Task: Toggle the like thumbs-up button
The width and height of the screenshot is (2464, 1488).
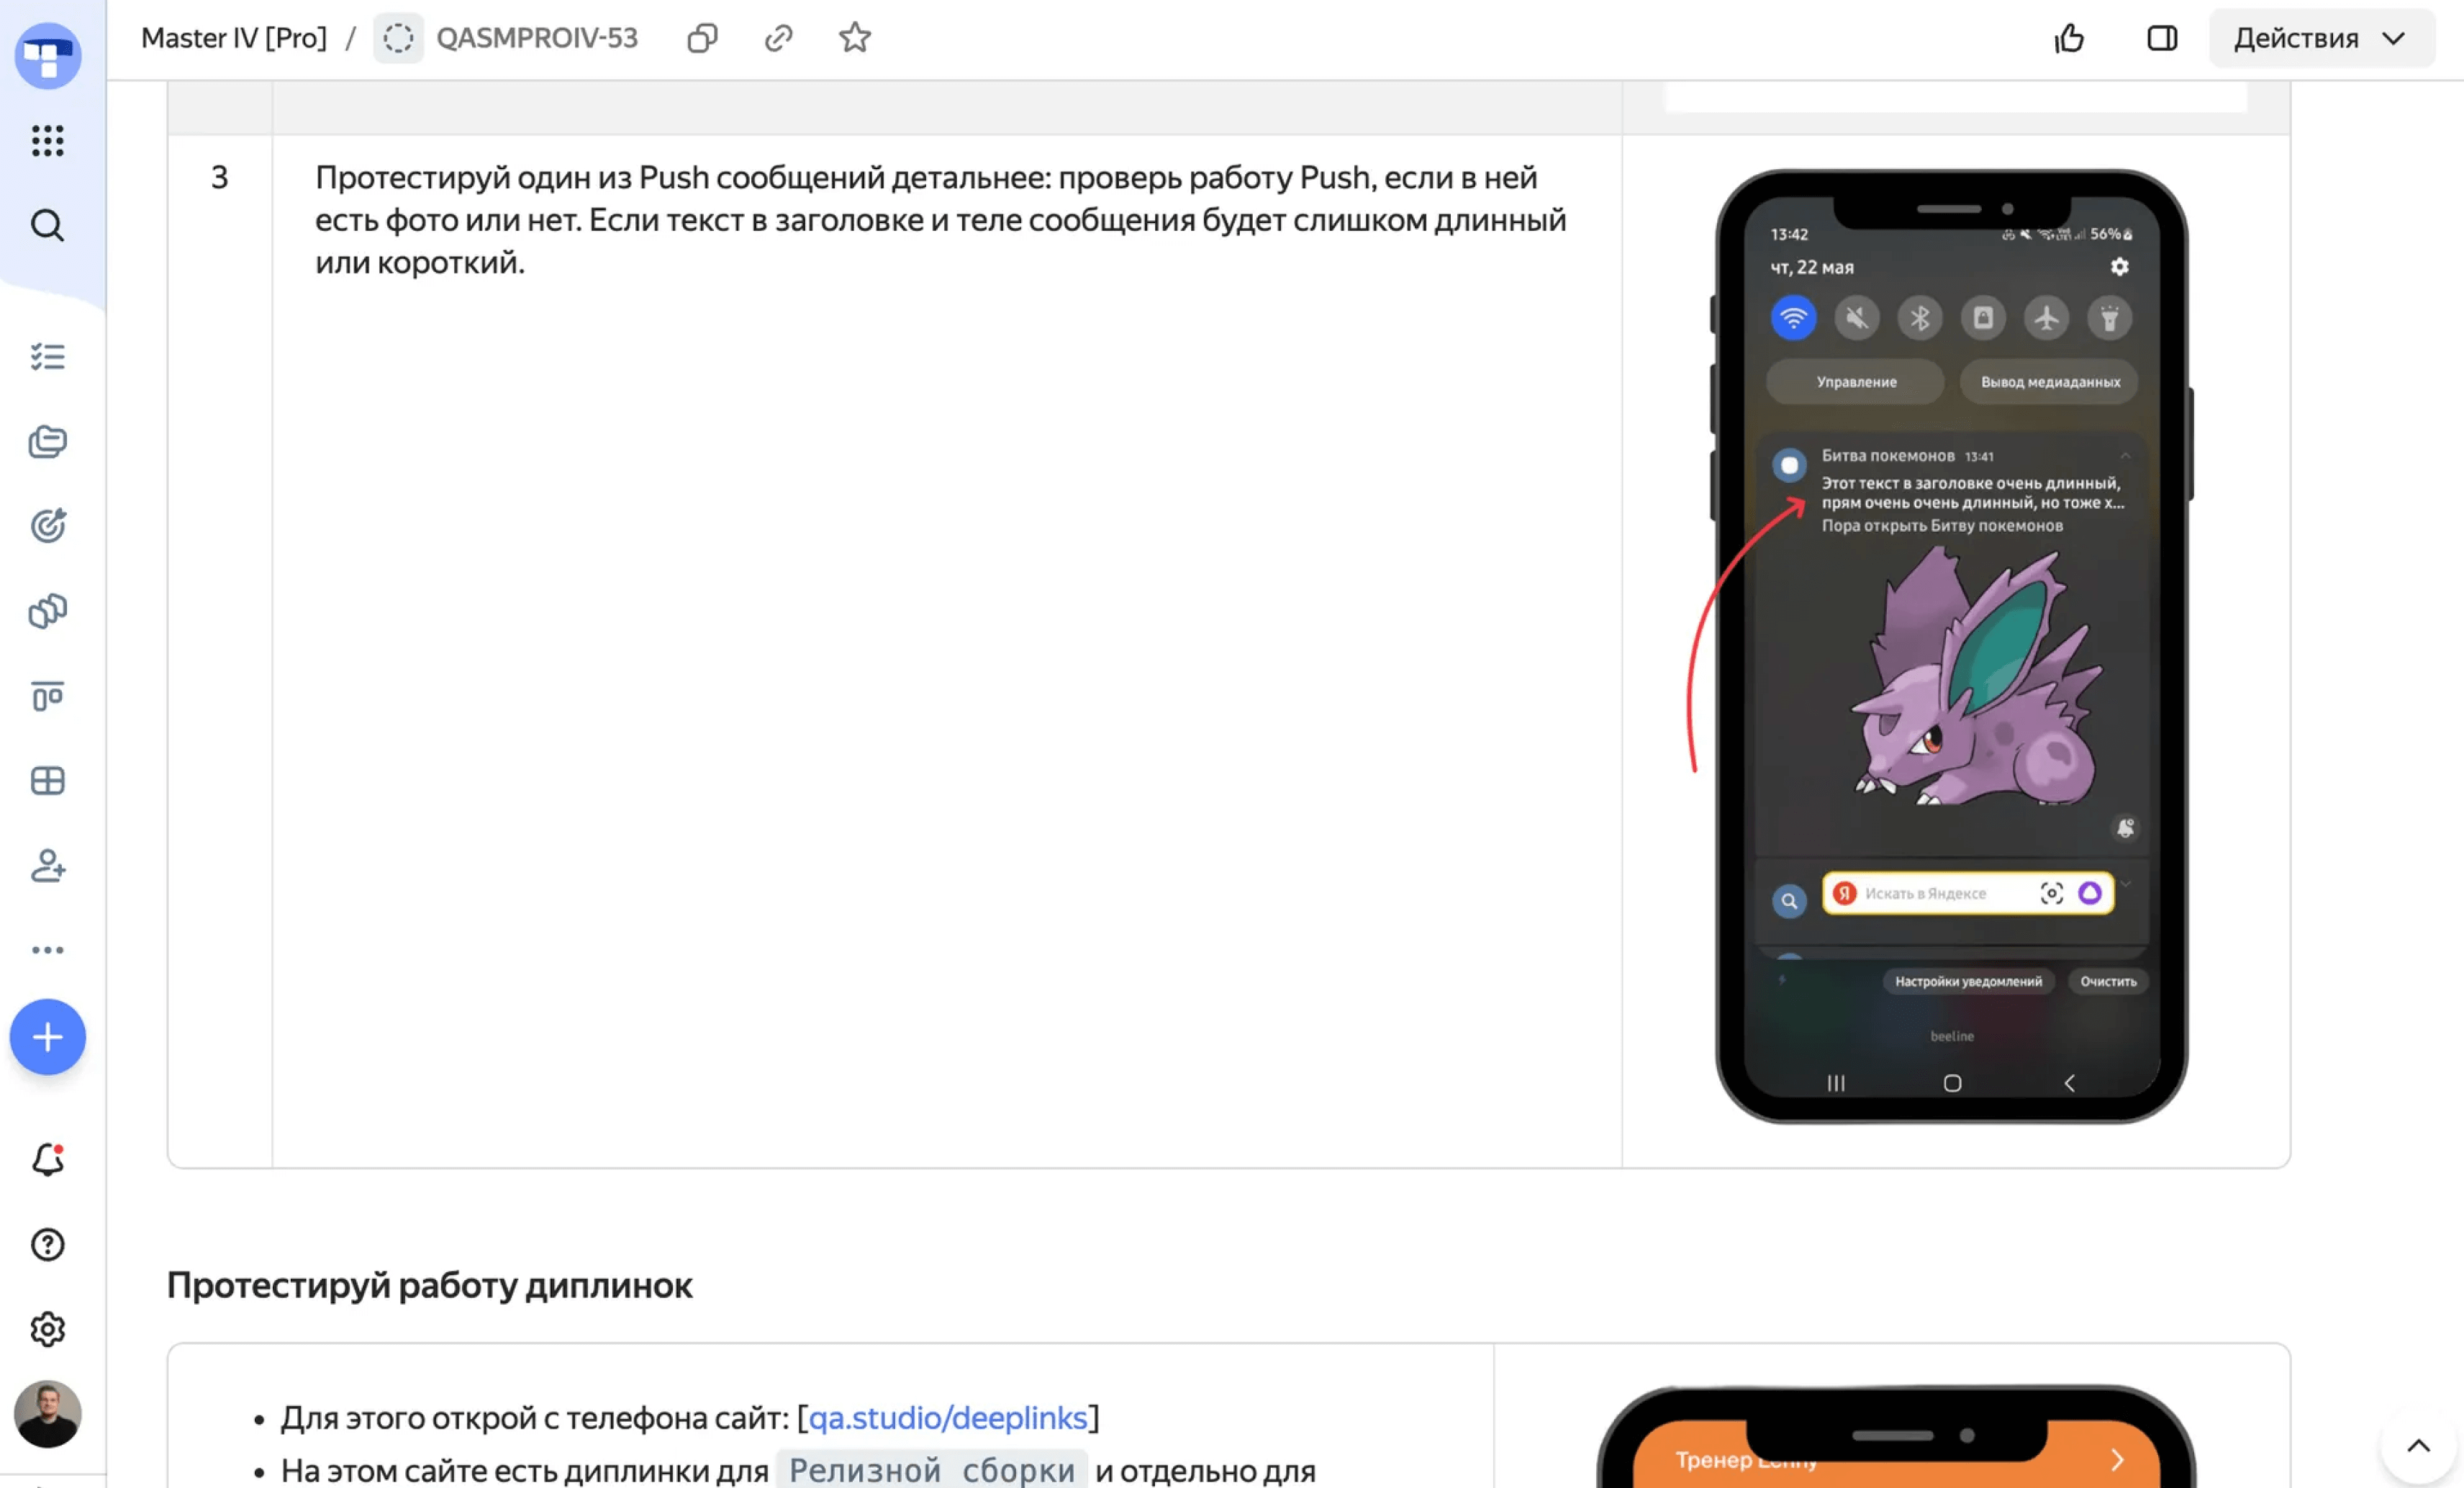Action: [x=2069, y=38]
